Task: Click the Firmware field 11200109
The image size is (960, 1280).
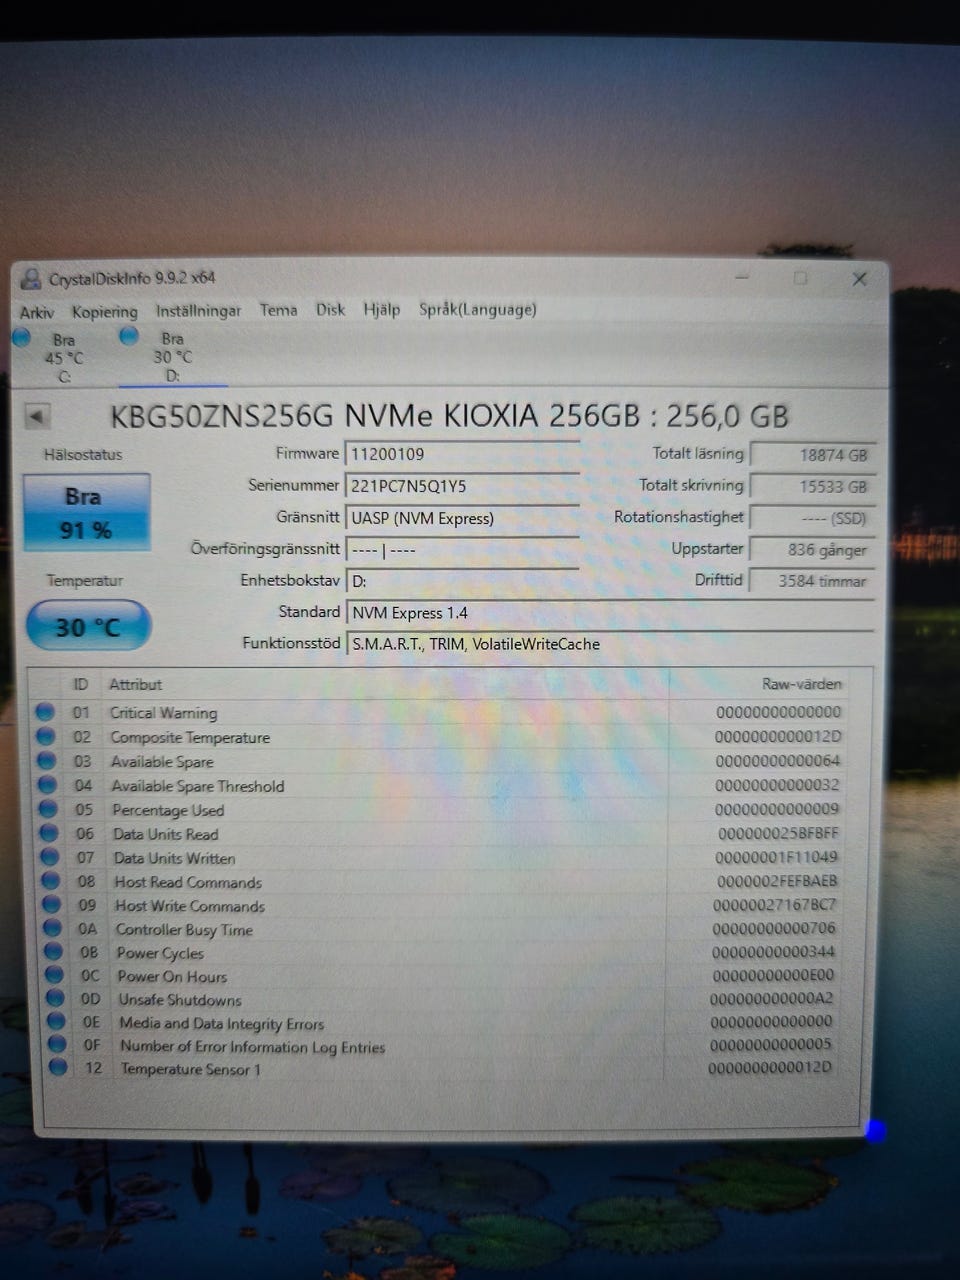Action: click(x=461, y=454)
